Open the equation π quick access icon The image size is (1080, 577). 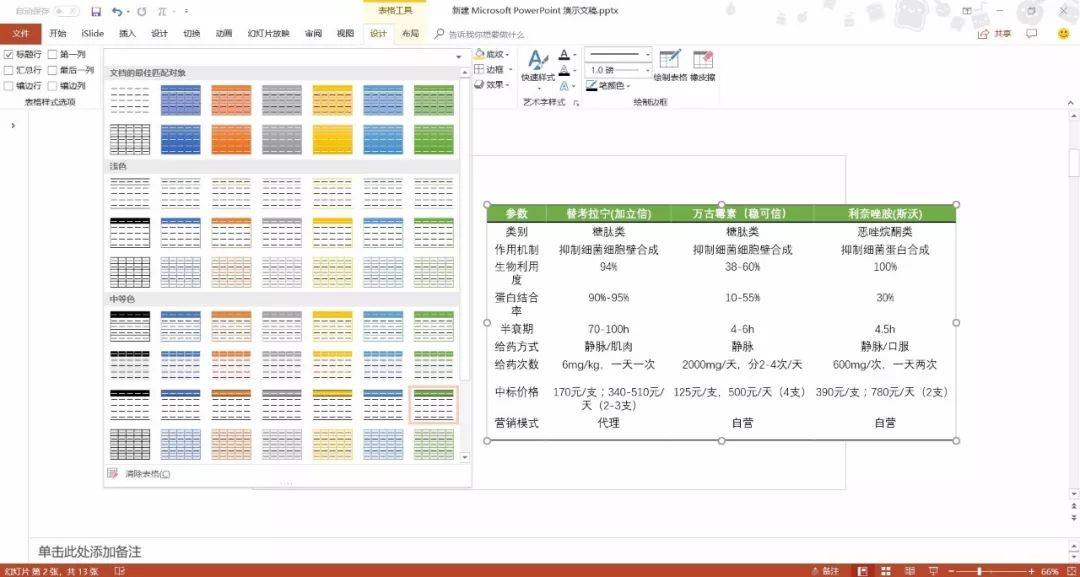click(x=162, y=12)
